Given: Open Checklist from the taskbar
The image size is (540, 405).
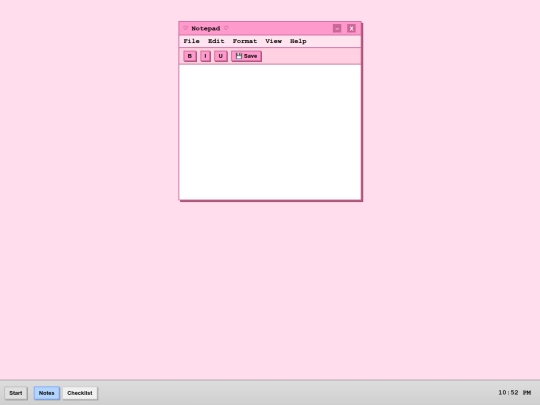Looking at the screenshot, I should (80, 393).
